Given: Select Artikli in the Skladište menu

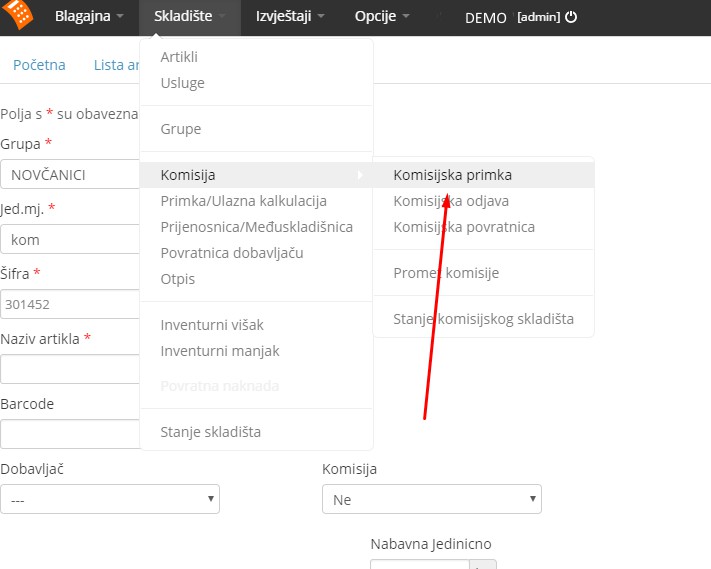Looking at the screenshot, I should [179, 57].
